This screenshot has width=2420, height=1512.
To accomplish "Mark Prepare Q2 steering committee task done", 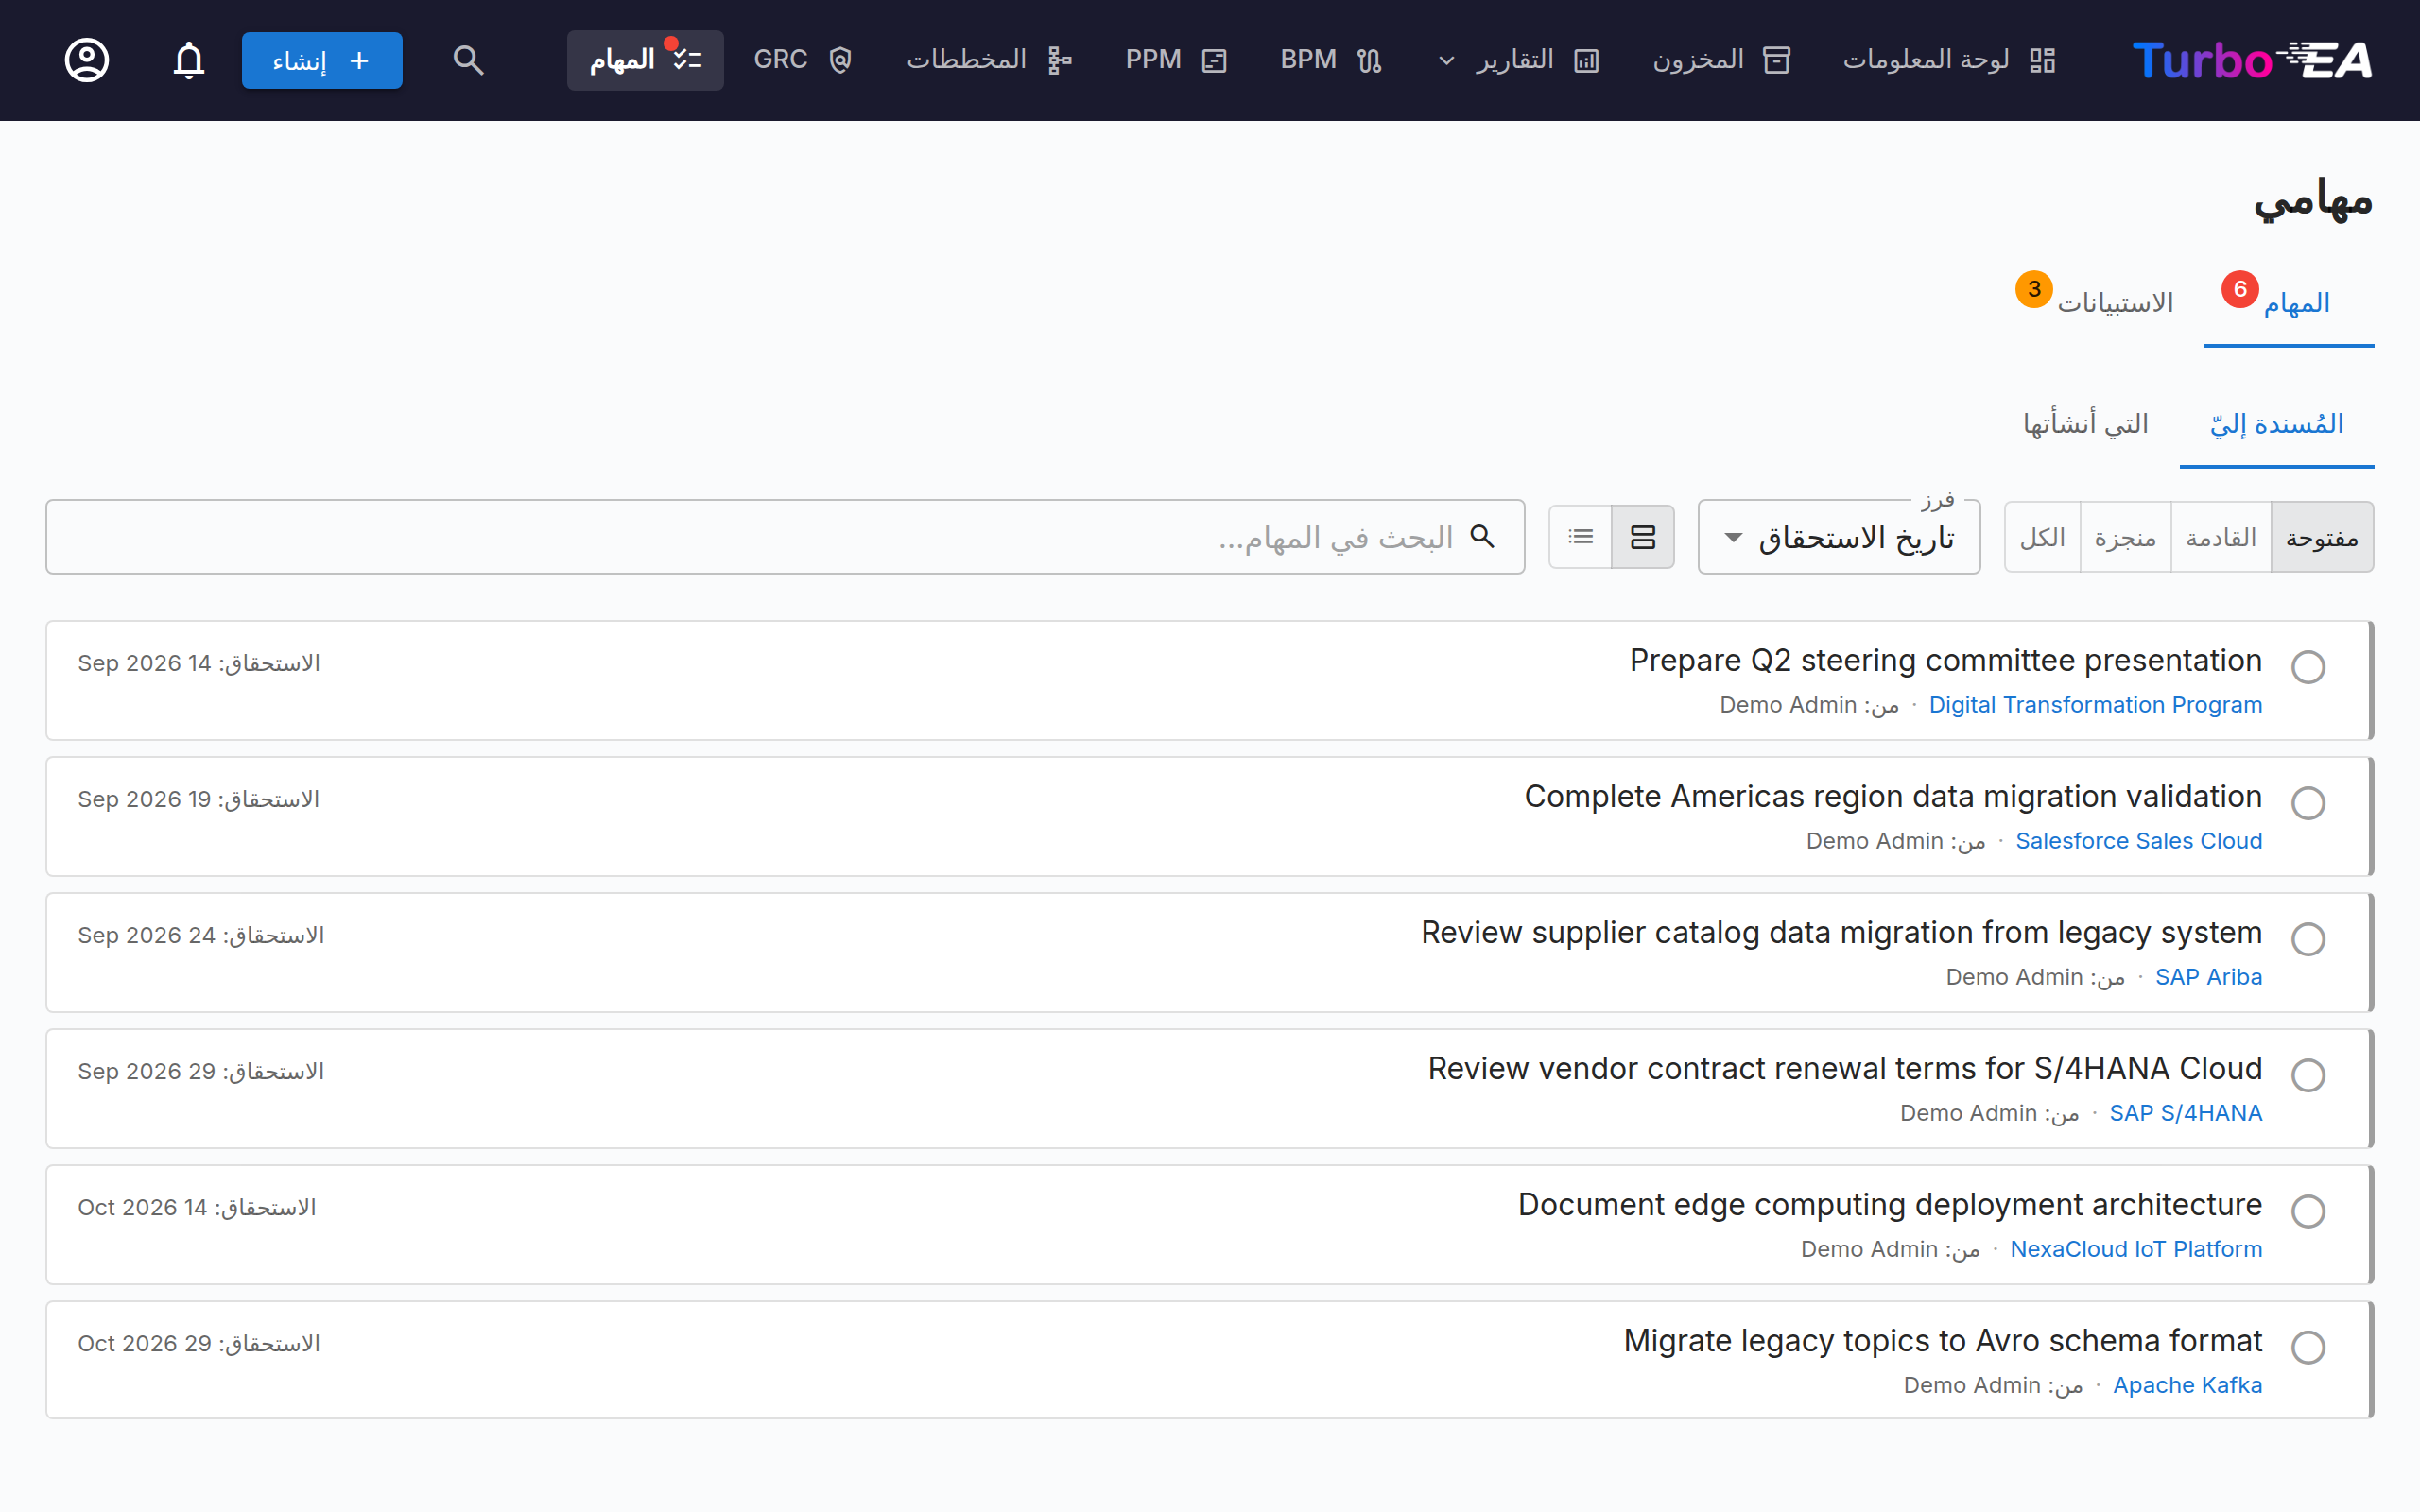I will (2308, 667).
